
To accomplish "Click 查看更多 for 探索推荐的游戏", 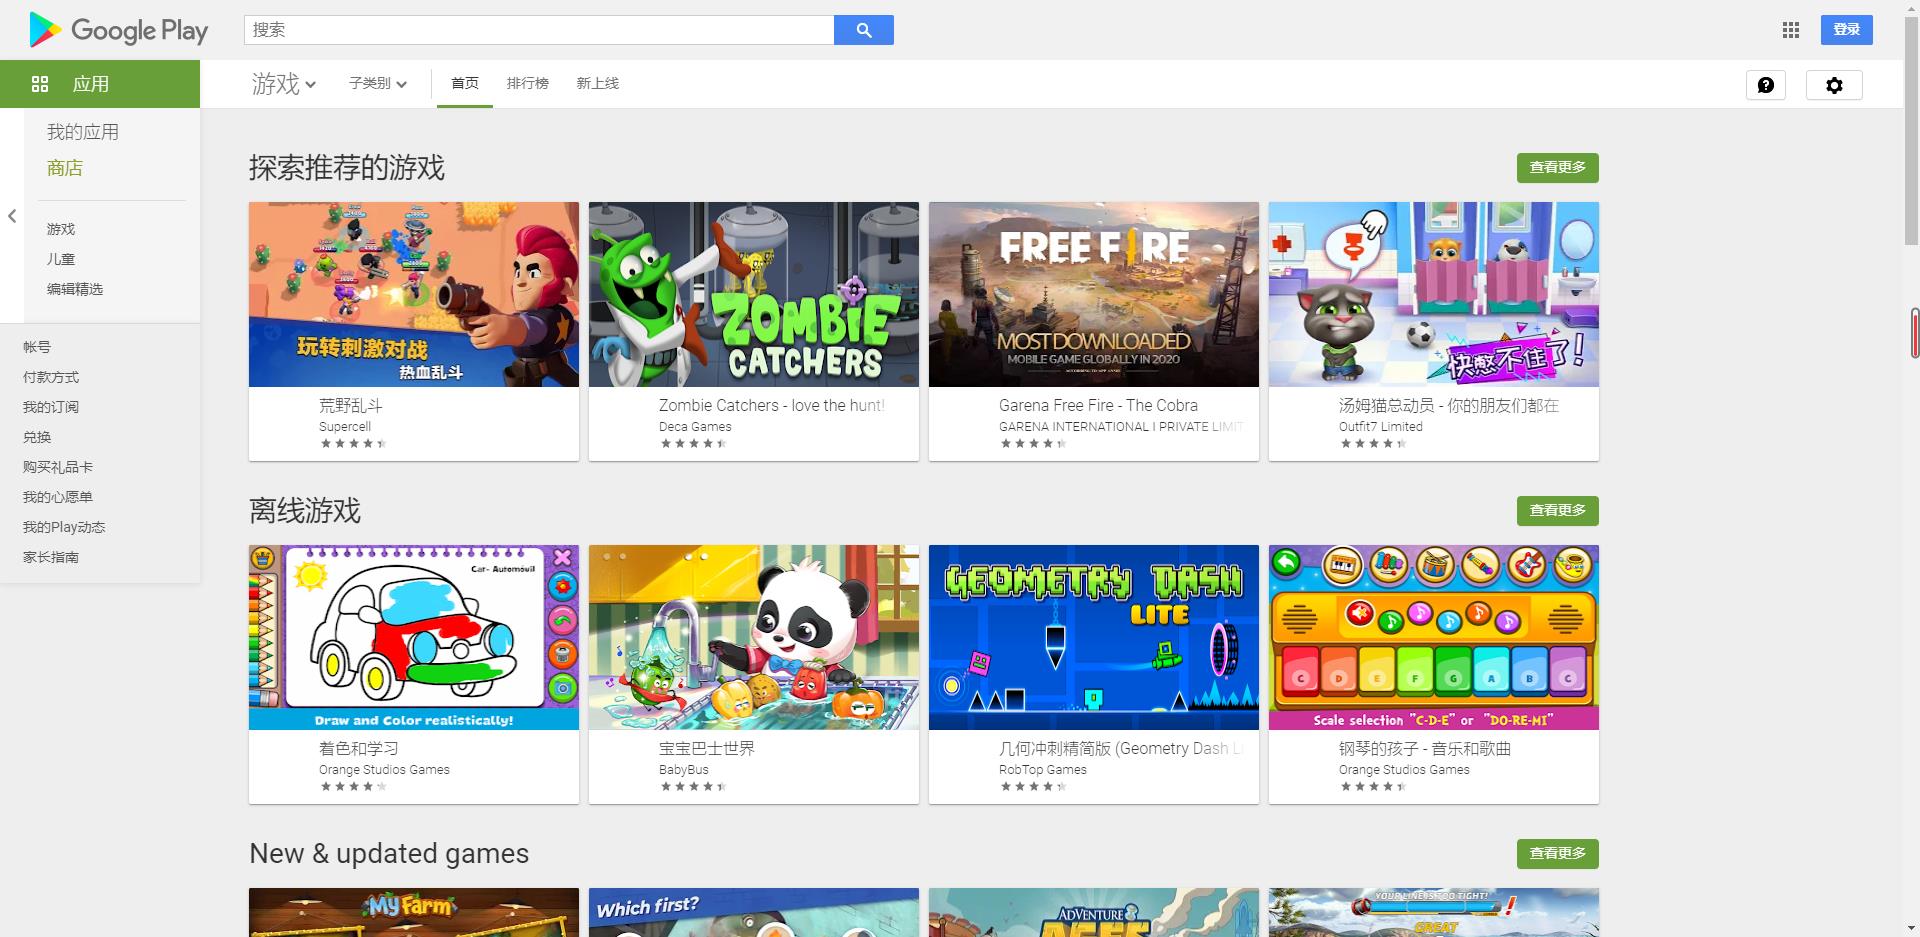I will click(x=1558, y=168).
